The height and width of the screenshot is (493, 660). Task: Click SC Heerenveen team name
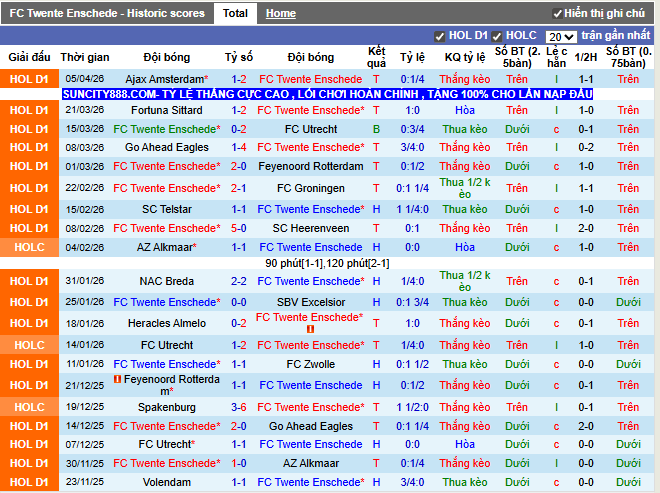click(311, 228)
